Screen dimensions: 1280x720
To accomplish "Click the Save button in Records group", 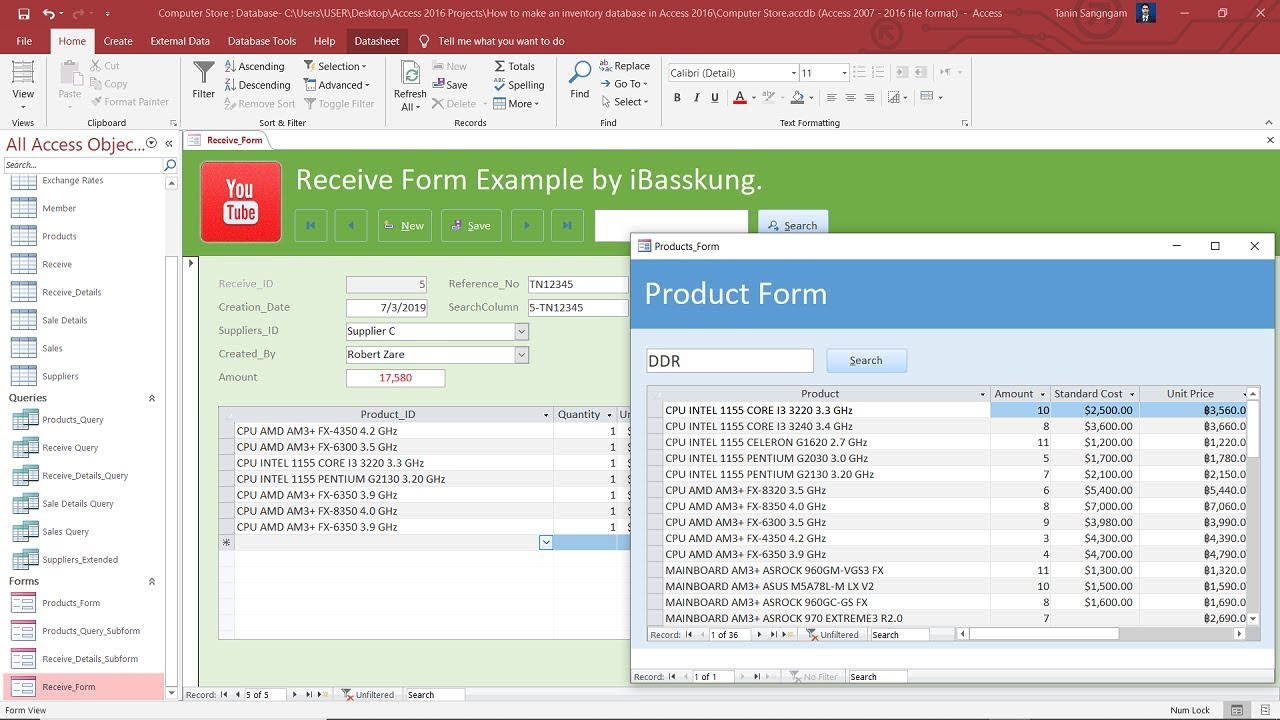I will click(x=450, y=85).
